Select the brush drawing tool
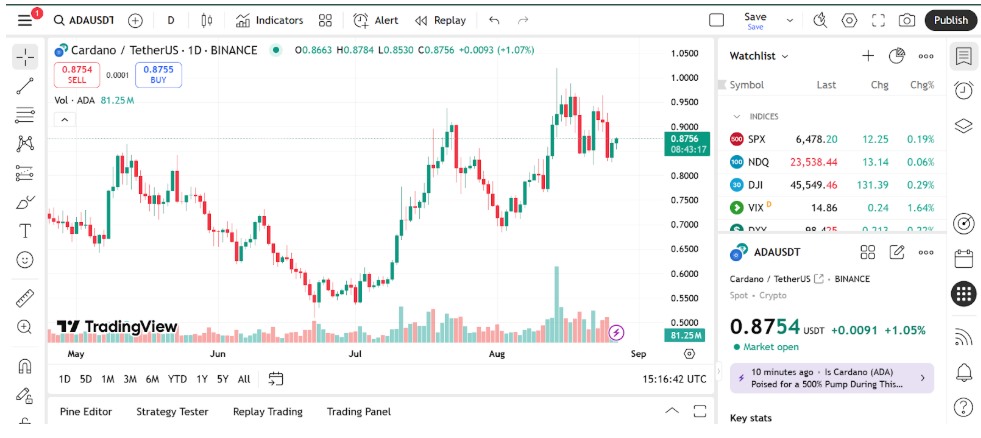 click(x=24, y=202)
